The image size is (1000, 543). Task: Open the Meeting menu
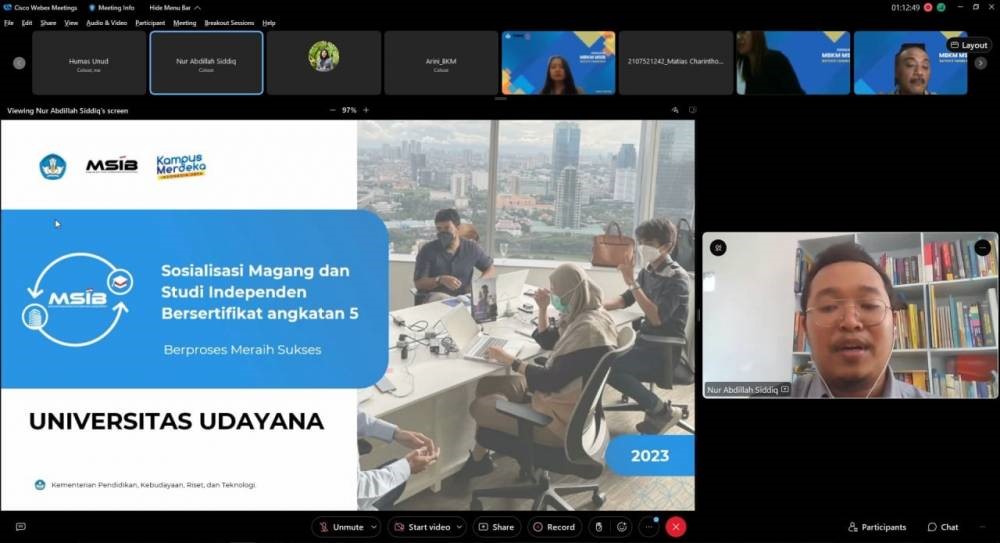click(x=185, y=23)
